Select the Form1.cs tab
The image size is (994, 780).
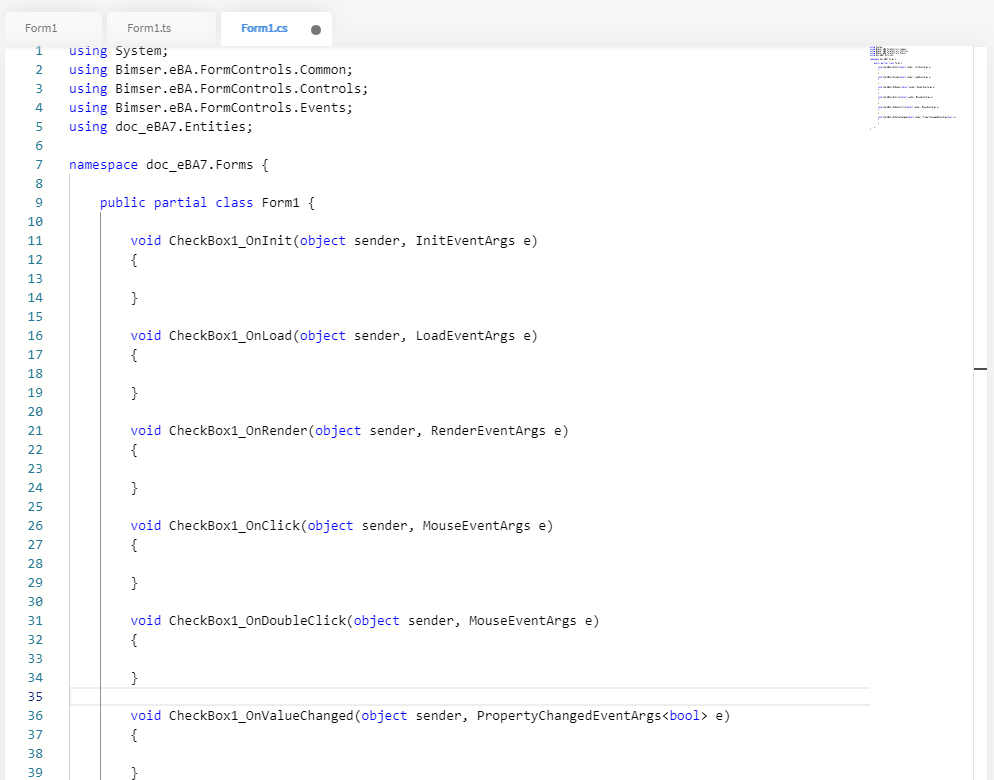(x=264, y=28)
